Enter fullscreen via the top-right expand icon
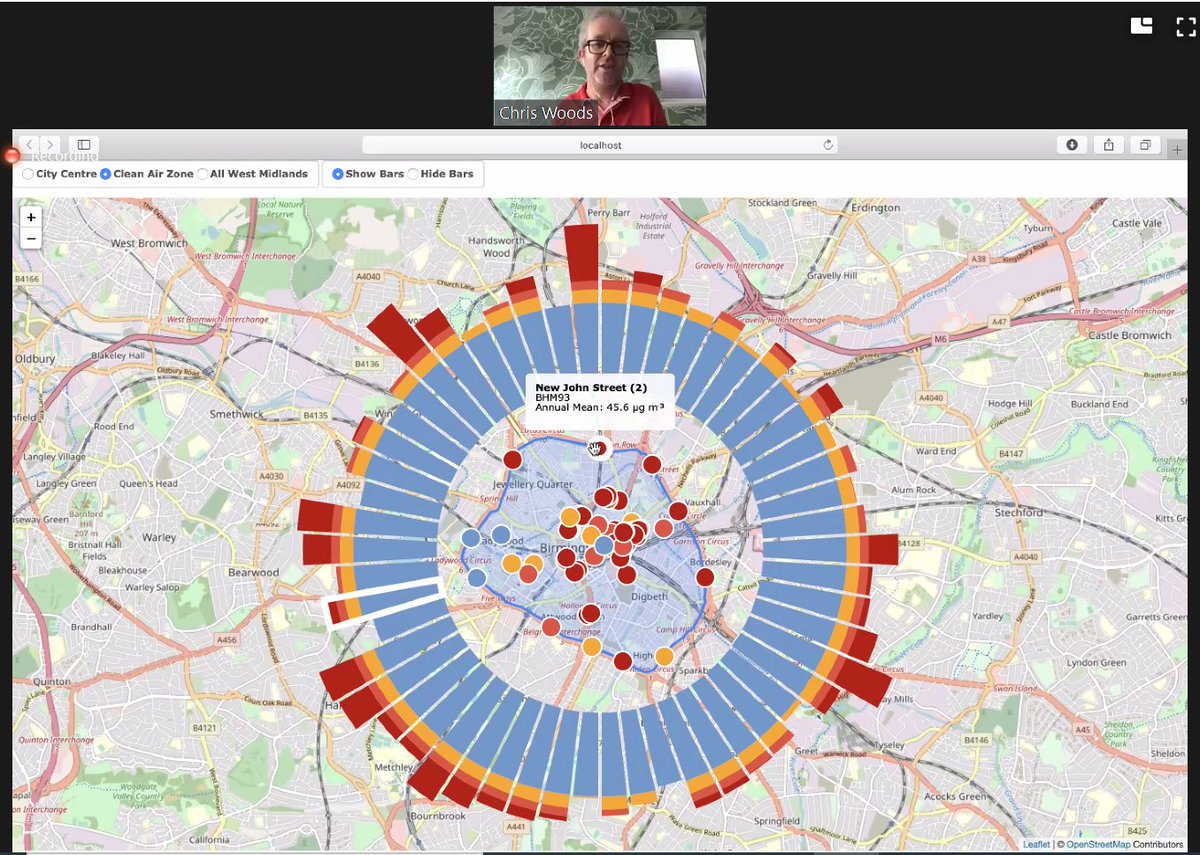 coord(1184,27)
